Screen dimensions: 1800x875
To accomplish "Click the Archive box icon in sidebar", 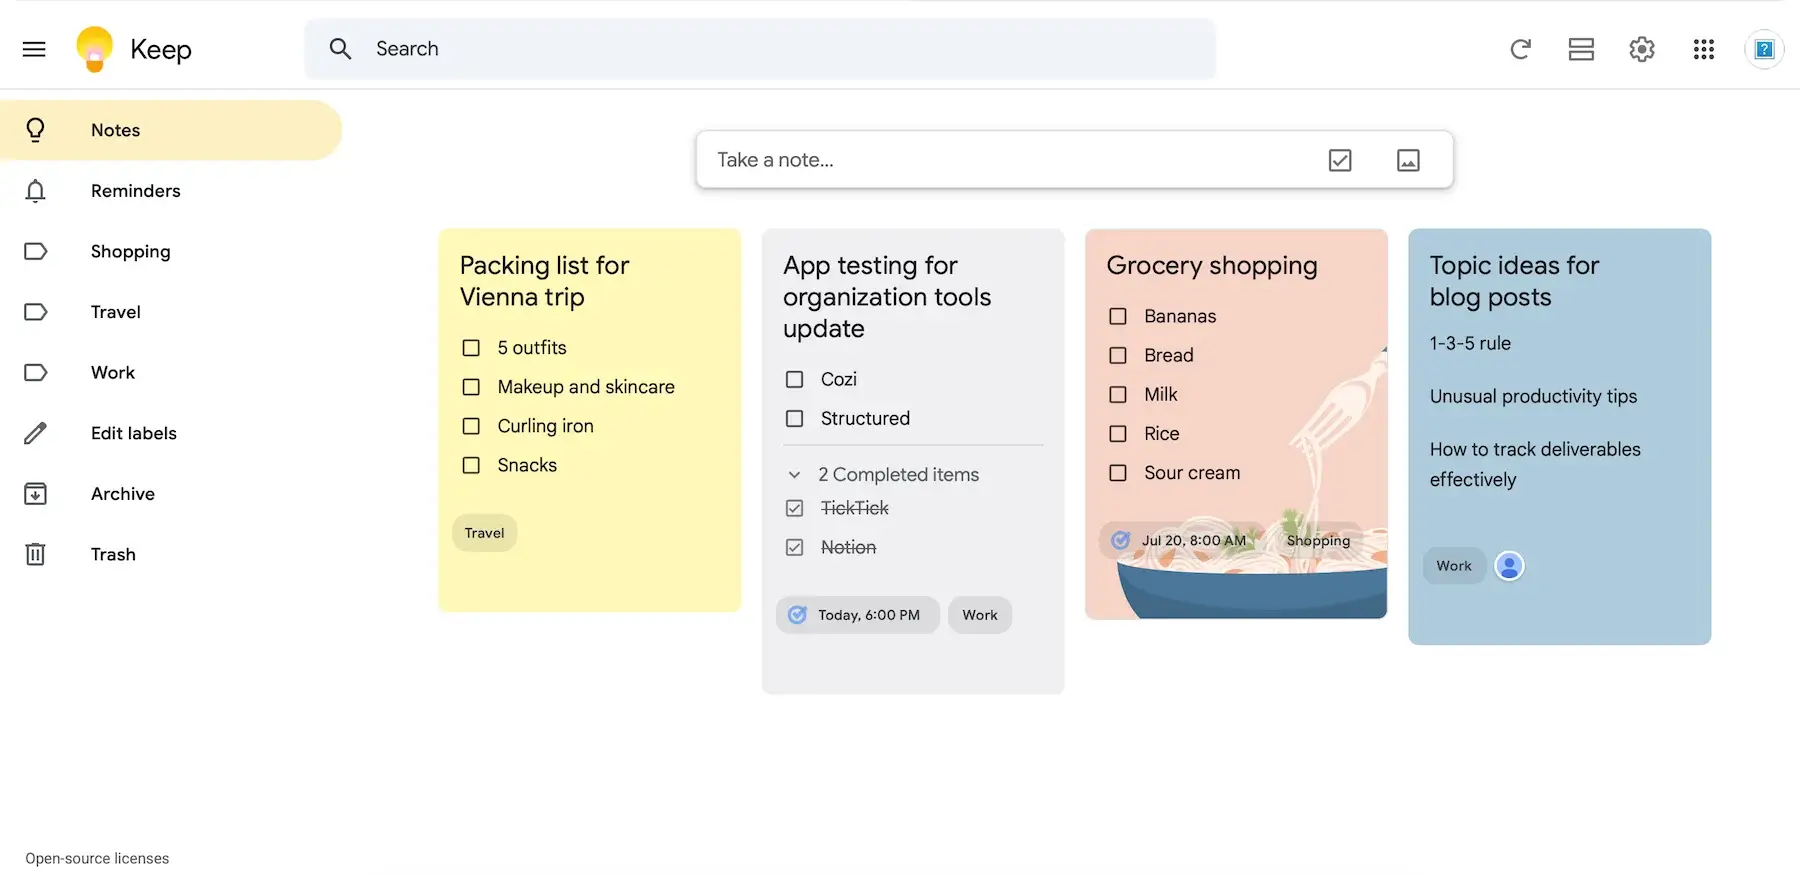I will [x=35, y=494].
